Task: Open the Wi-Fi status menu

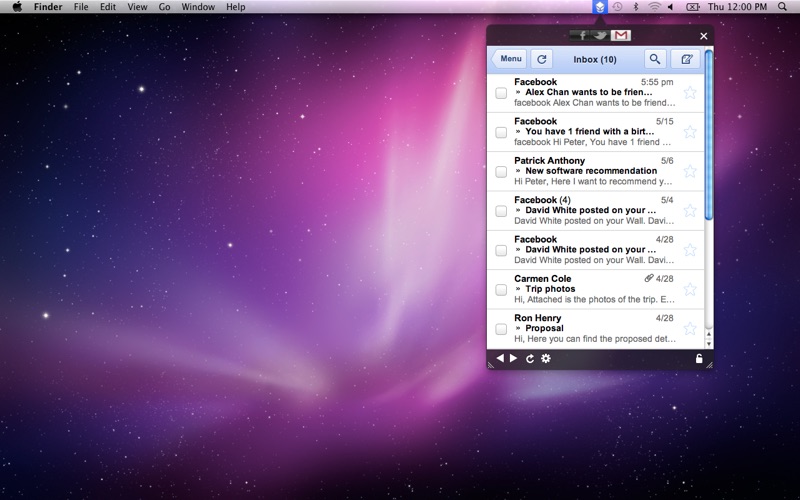Action: (x=654, y=7)
